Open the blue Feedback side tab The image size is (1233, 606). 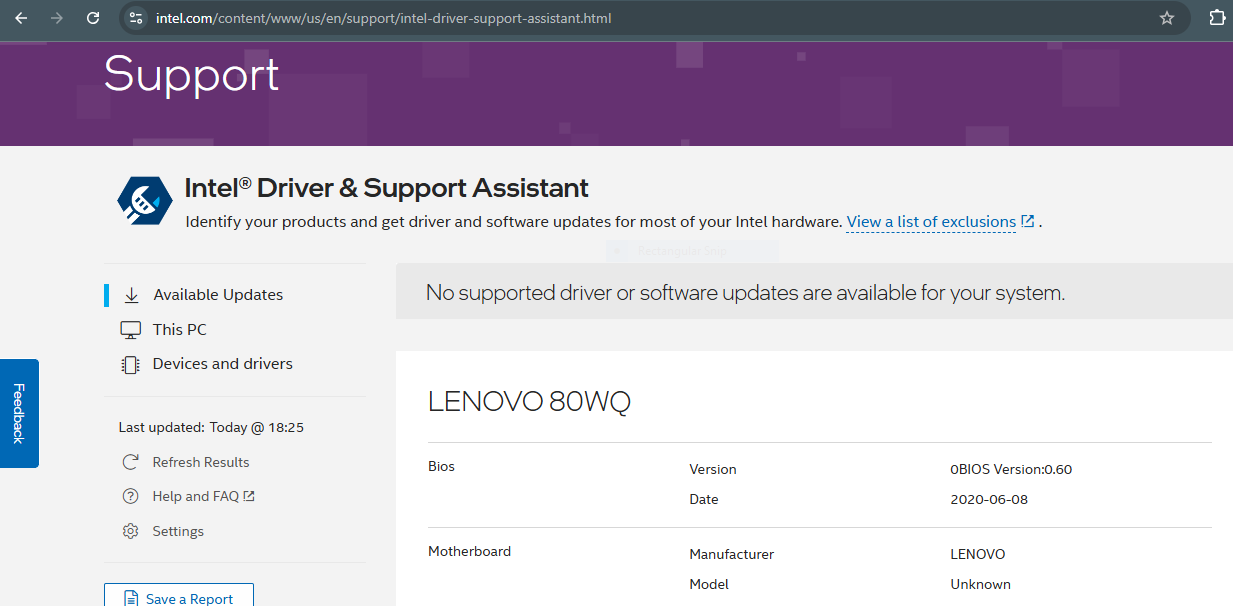point(19,413)
